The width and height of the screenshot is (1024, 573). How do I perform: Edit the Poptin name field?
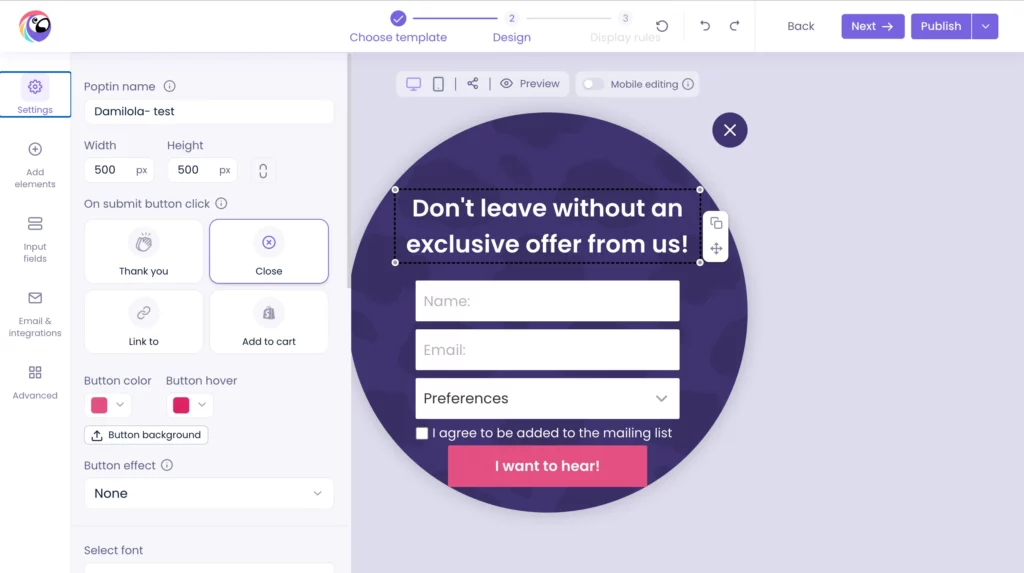(x=208, y=111)
